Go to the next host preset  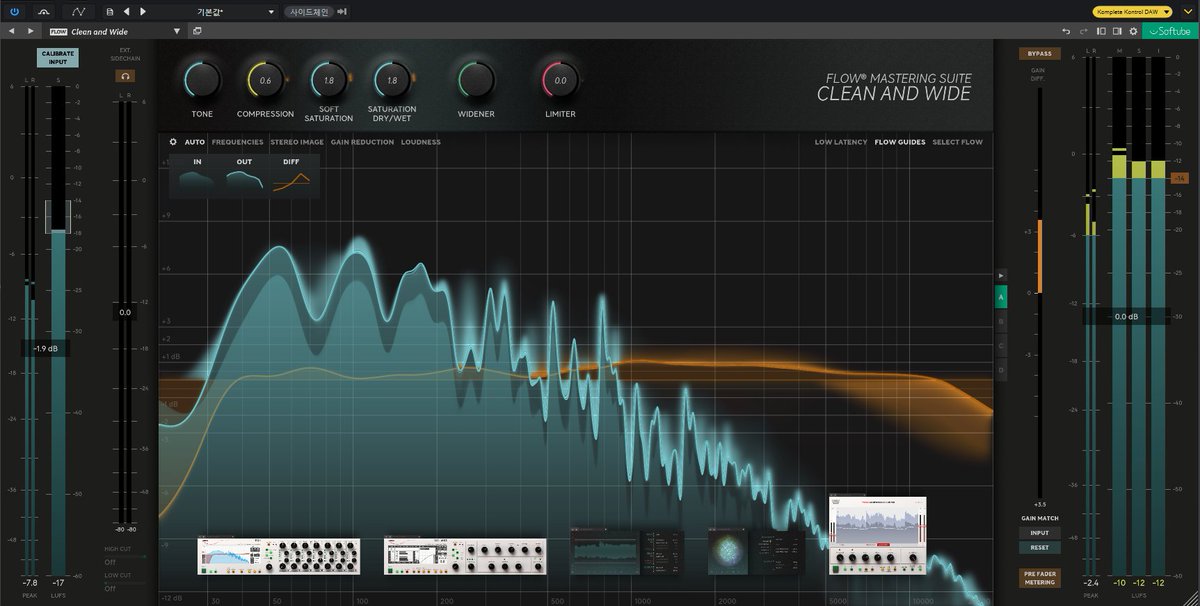pyautogui.click(x=143, y=12)
